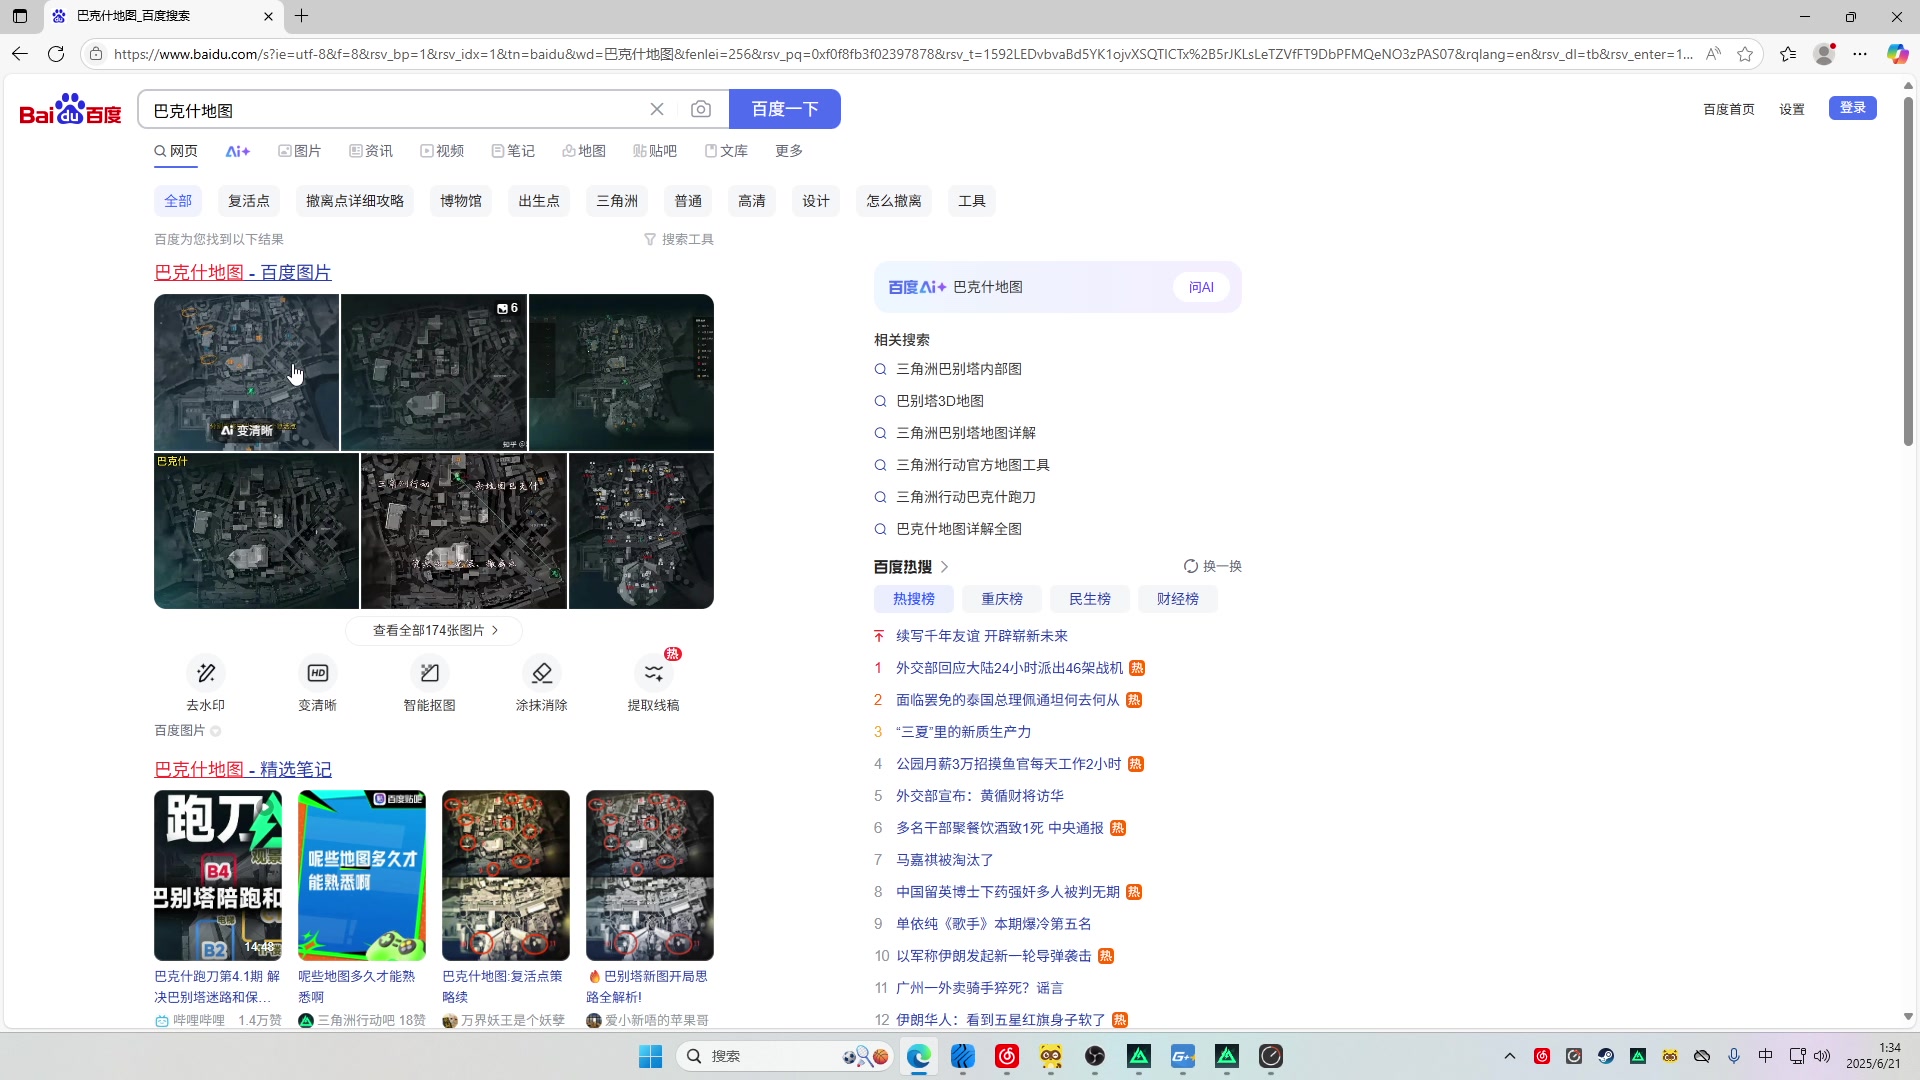Screen dimensions: 1920x1080
Task: Select the 怎么撤离 filter chip
Action: [x=894, y=201]
